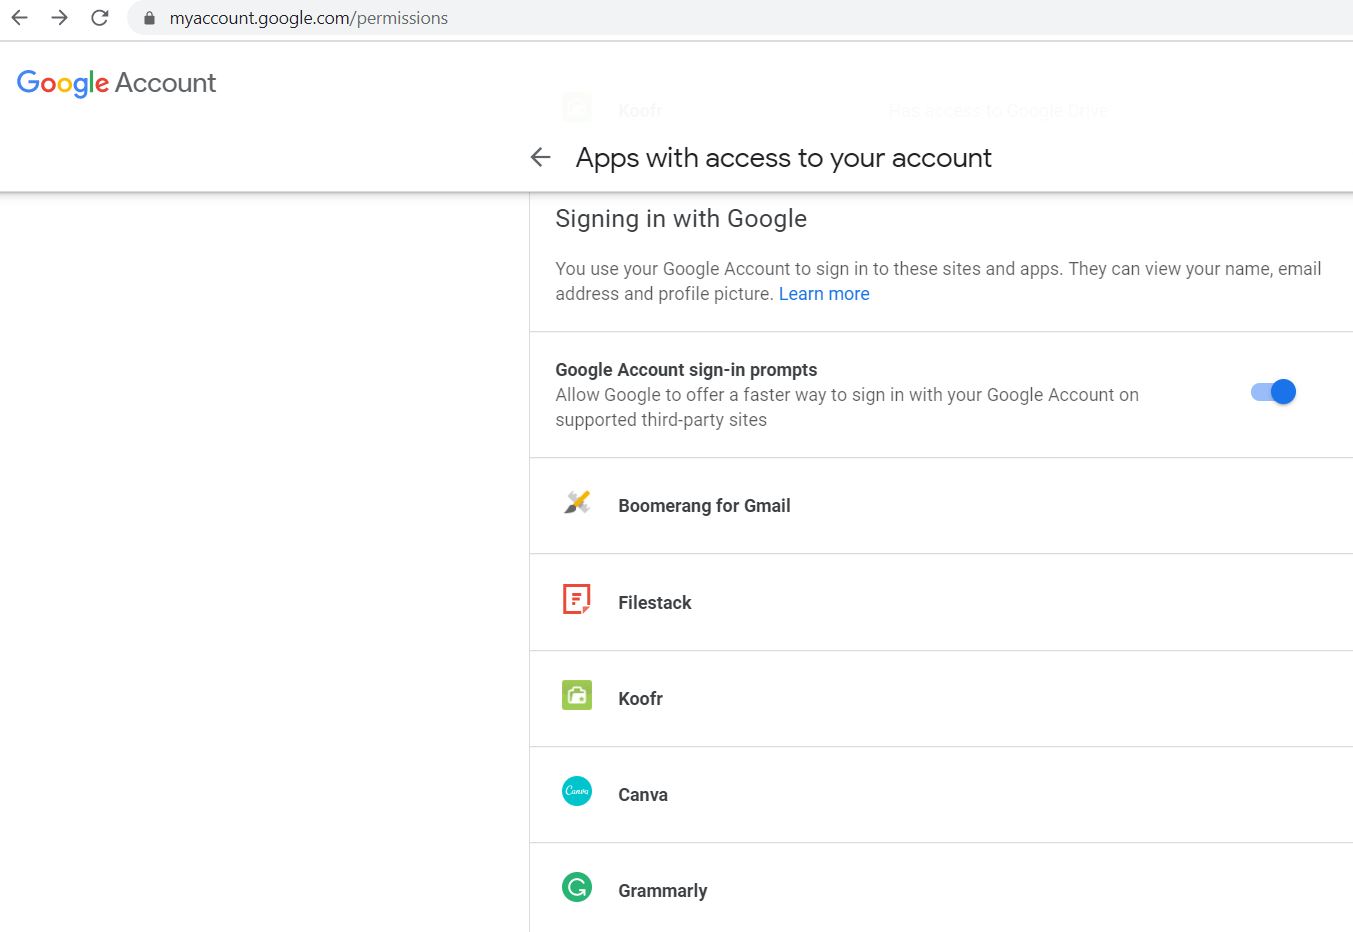The height and width of the screenshot is (932, 1353).
Task: Expand the Canva entry
Action: [x=941, y=795]
